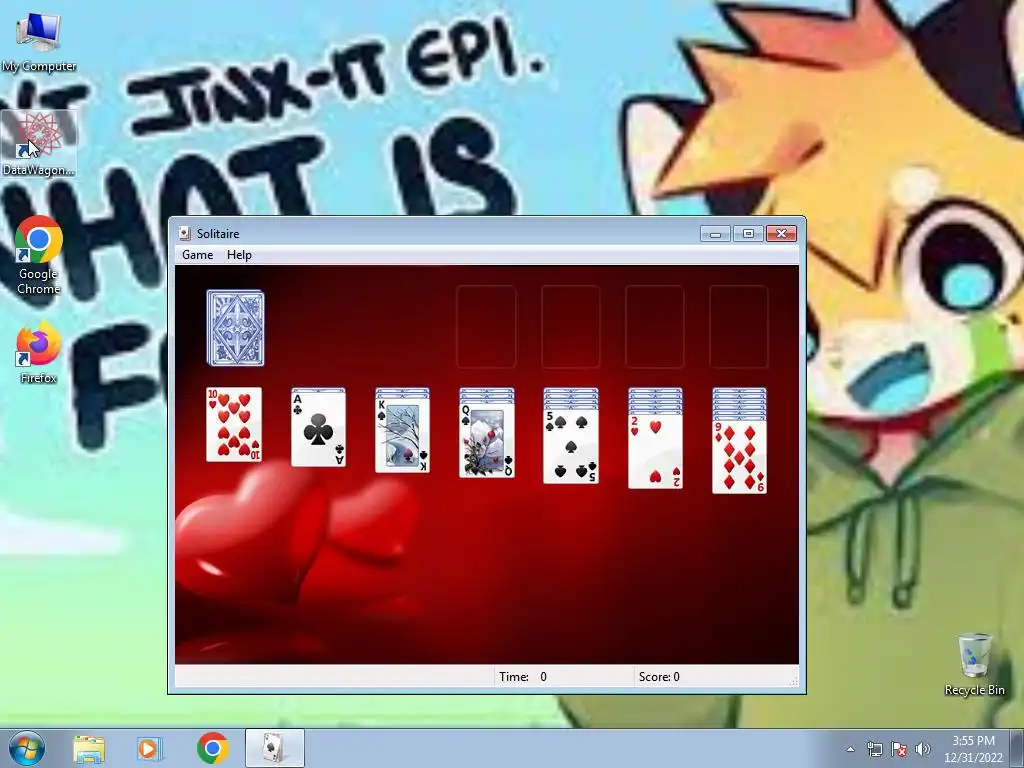Click the Solitaire taskbar button
The image size is (1024, 768).
coord(274,748)
